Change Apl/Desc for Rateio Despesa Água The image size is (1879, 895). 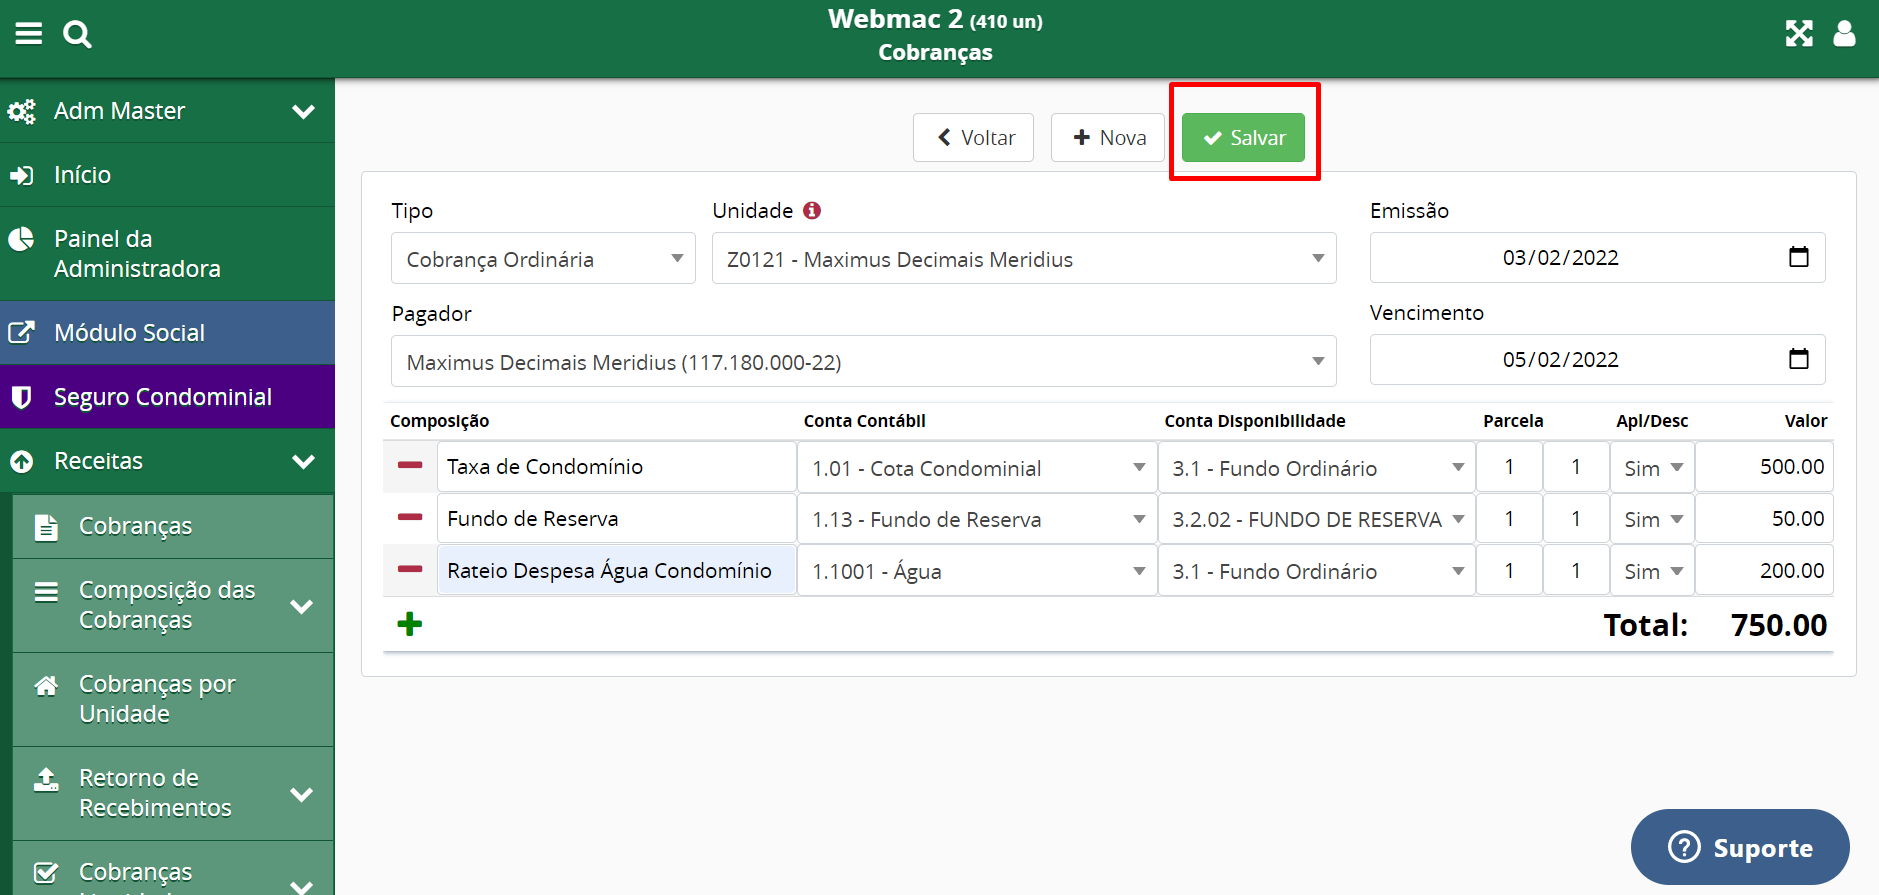click(x=1652, y=571)
